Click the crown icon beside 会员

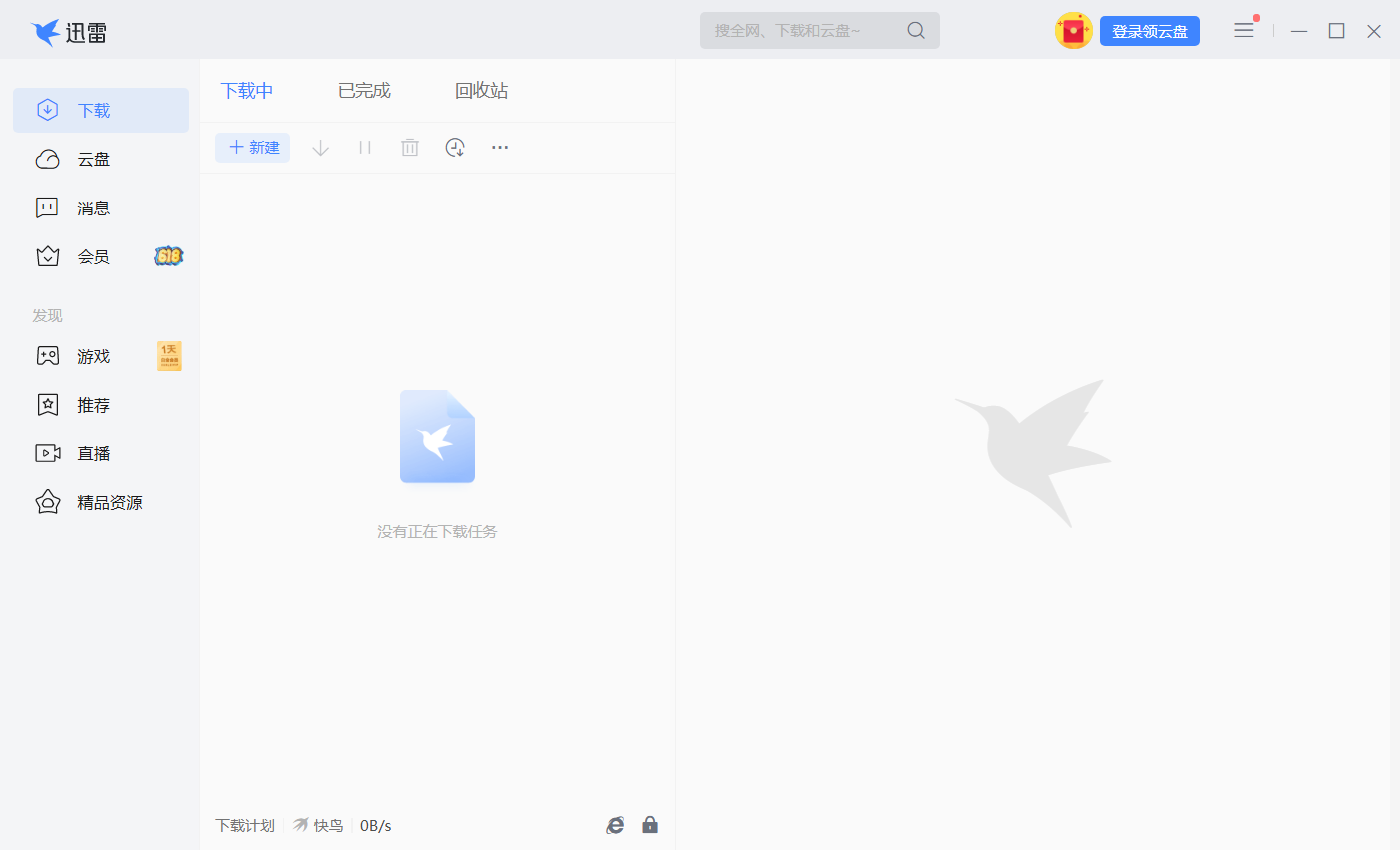[47, 256]
